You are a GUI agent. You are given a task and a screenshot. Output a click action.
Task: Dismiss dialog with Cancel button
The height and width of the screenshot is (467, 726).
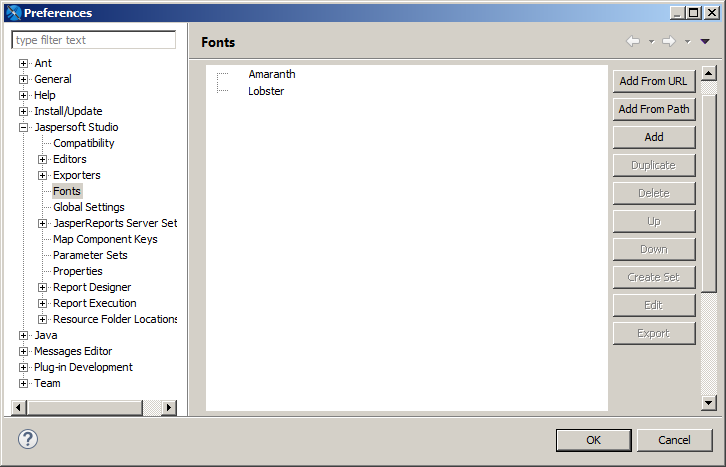(x=674, y=440)
